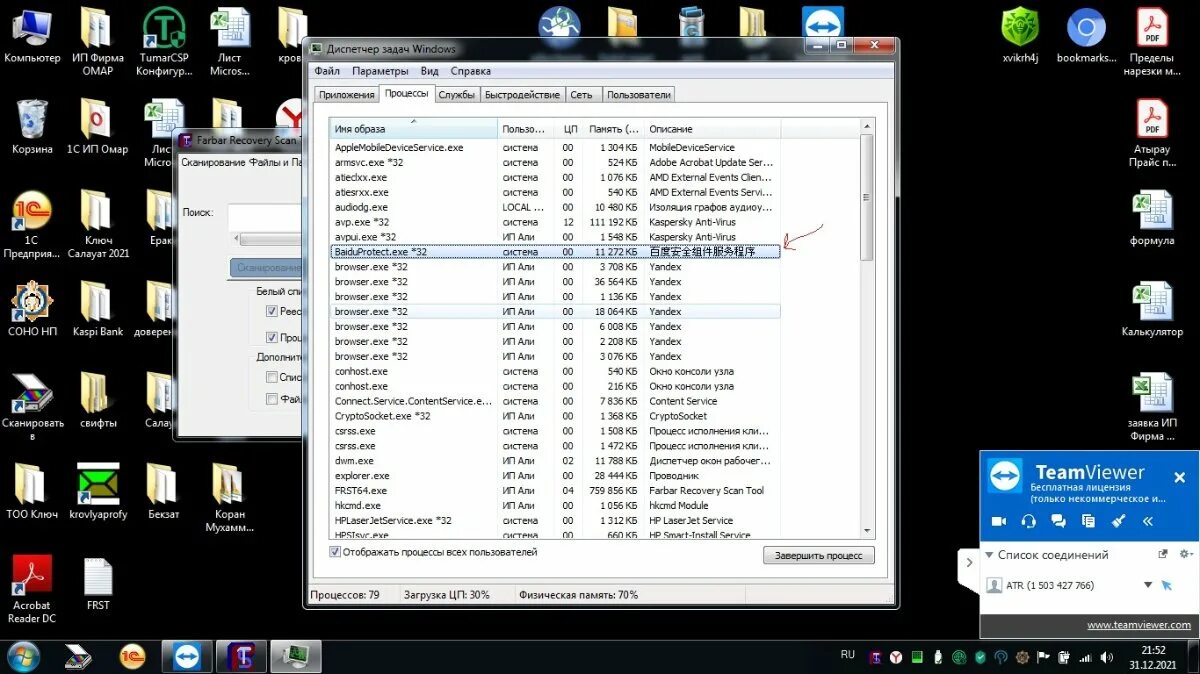Click the Завершить процесс button
This screenshot has height=674, width=1200.
[x=818, y=555]
